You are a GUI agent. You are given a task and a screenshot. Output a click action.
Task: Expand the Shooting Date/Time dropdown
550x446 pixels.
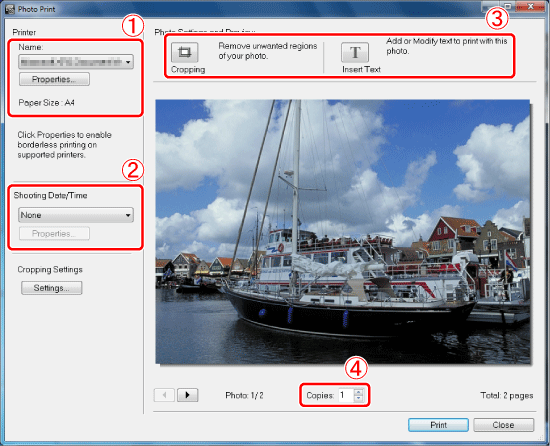click(x=76, y=215)
